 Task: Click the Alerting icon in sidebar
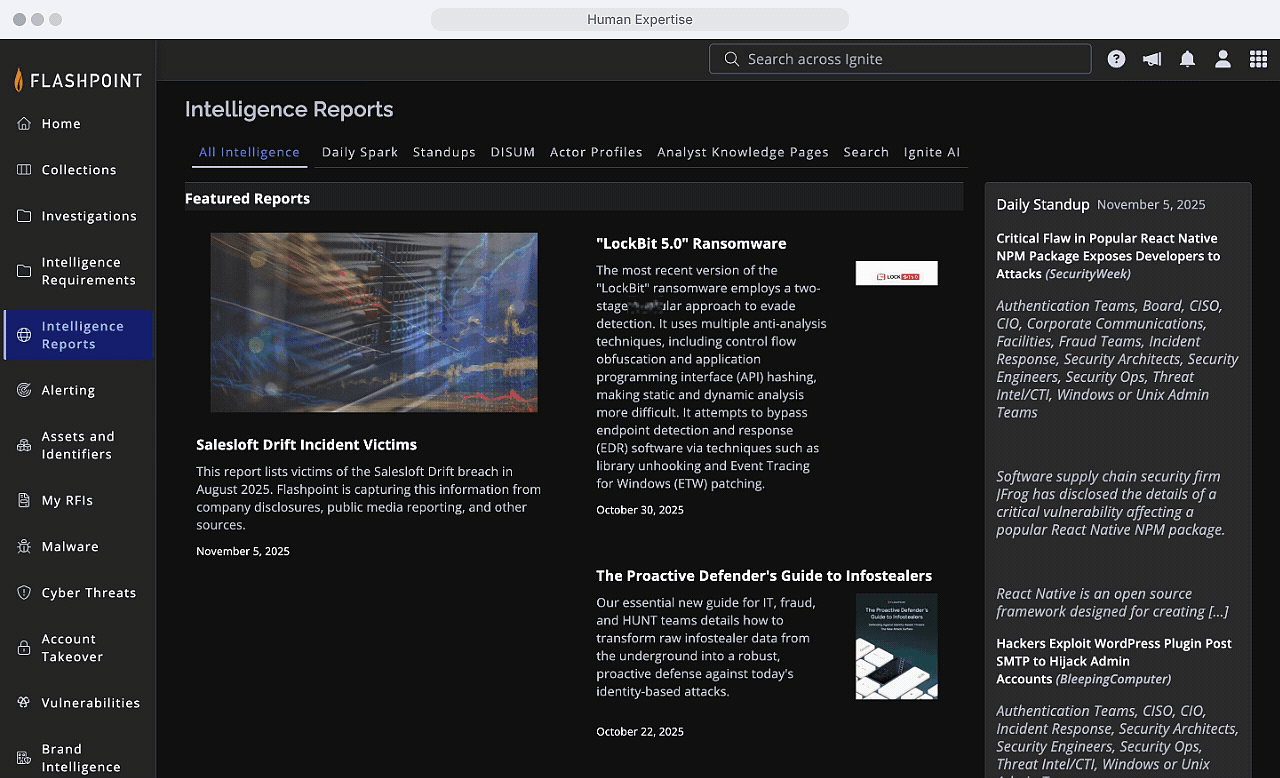point(24,390)
